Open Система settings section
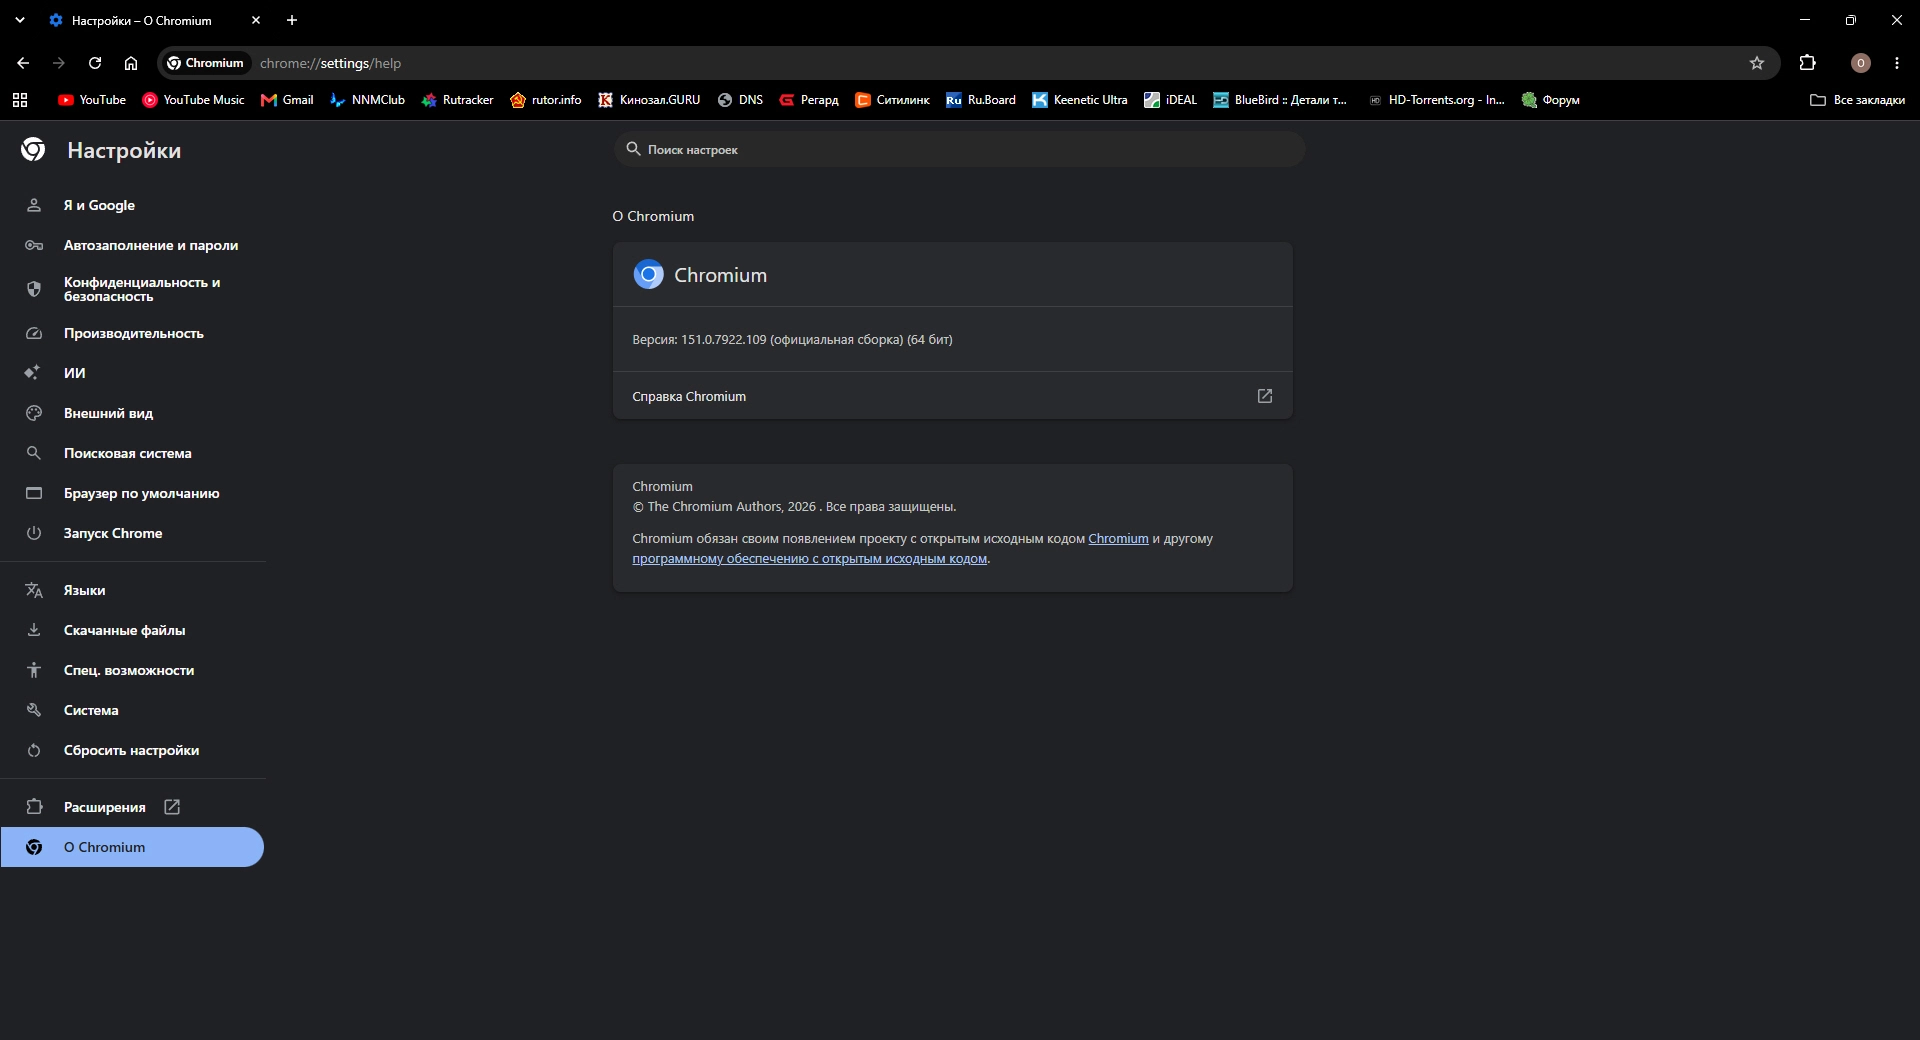 [x=132, y=710]
